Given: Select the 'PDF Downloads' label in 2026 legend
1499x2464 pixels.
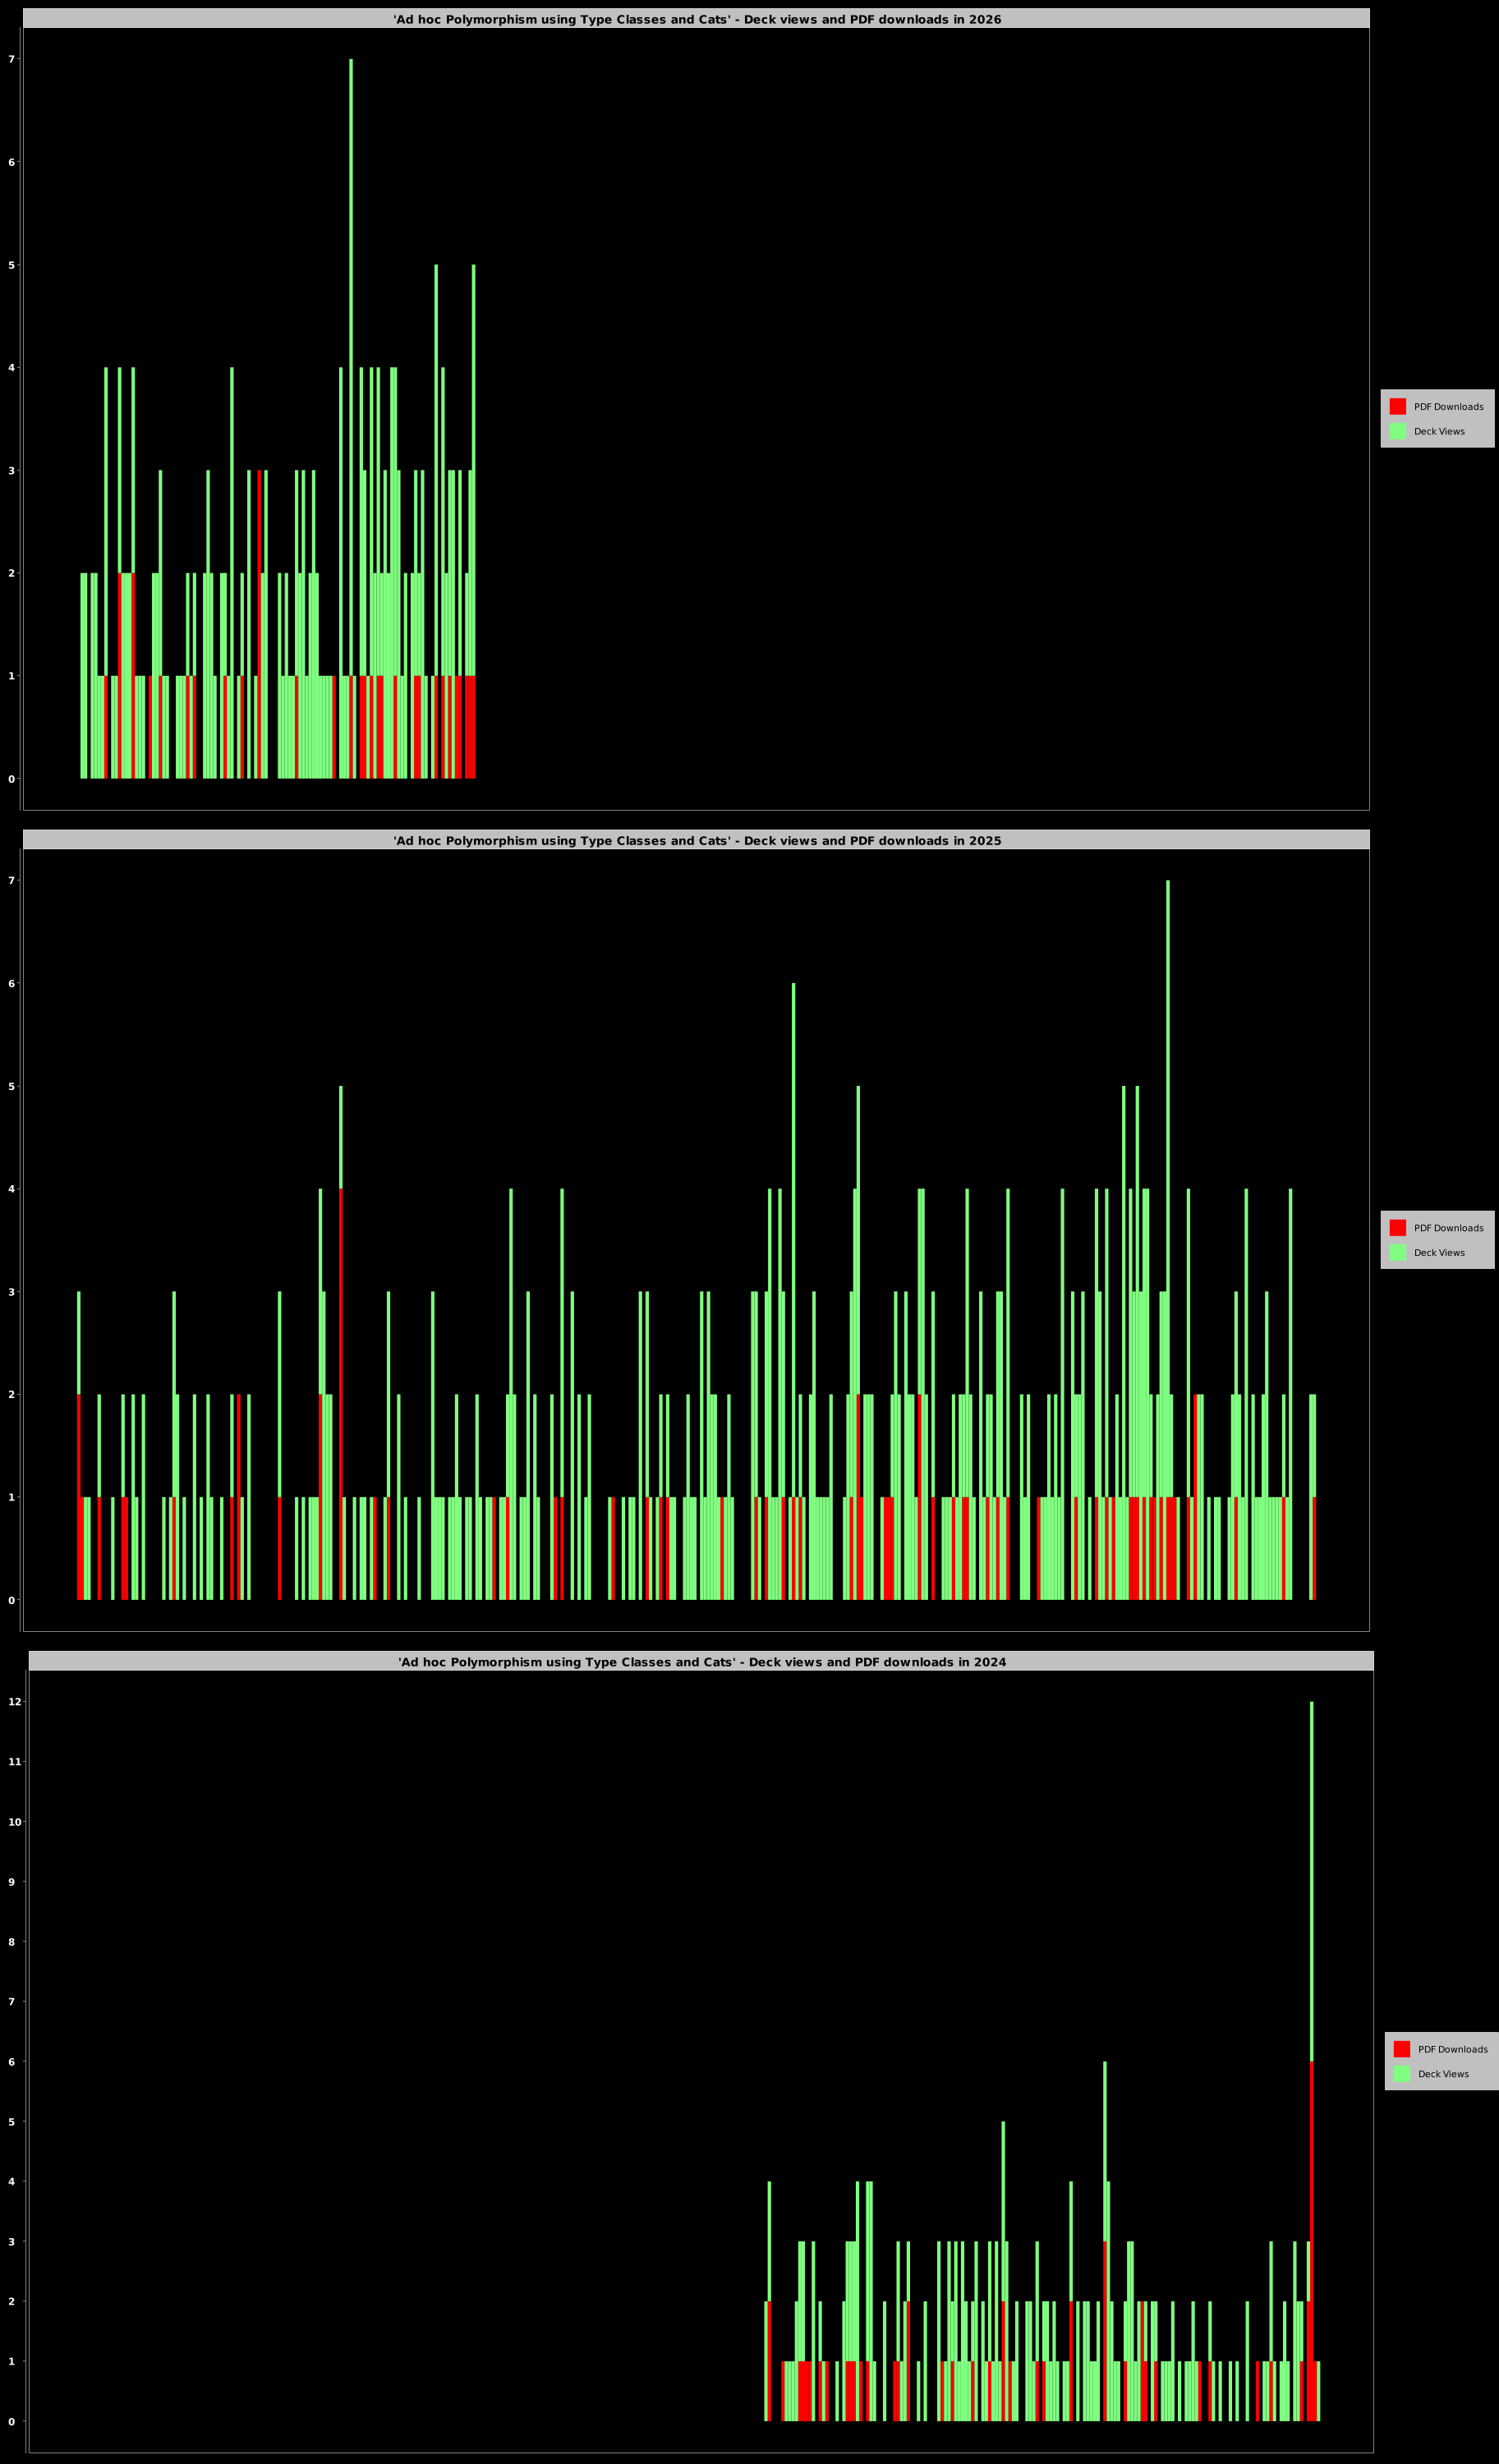Looking at the screenshot, I should coord(1448,407).
